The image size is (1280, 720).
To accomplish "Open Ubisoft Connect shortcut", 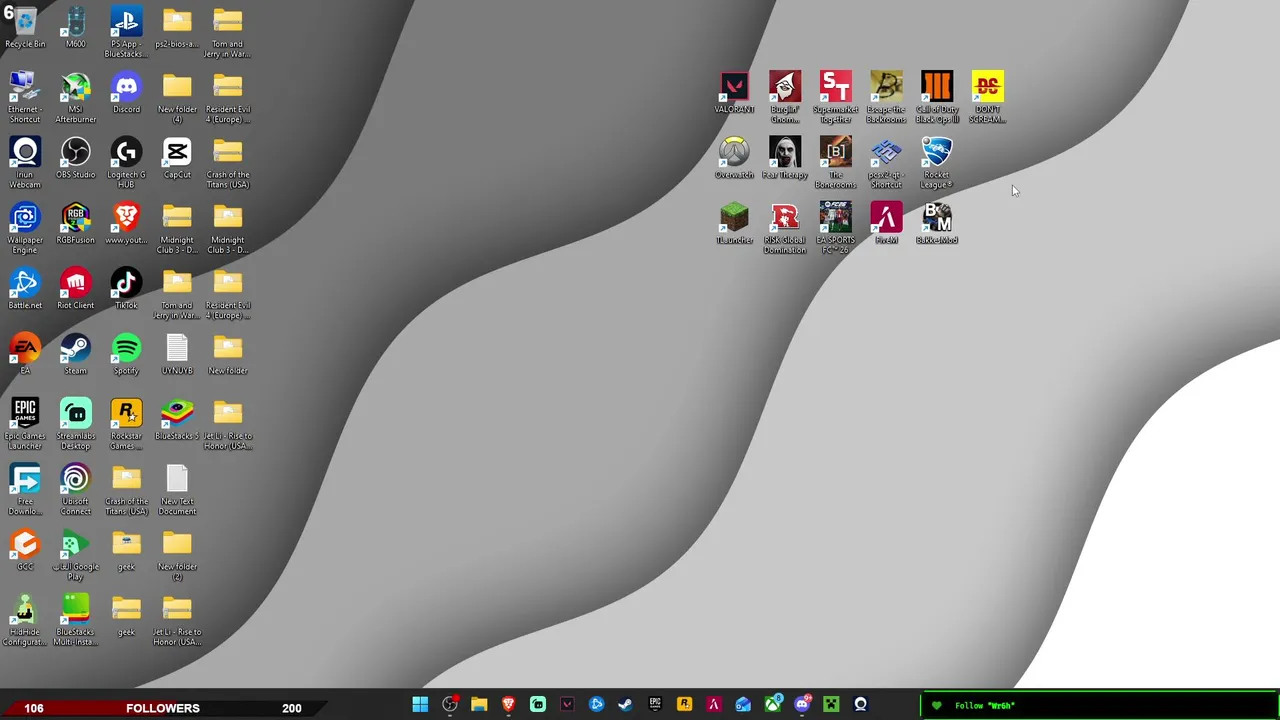I will pos(76,489).
